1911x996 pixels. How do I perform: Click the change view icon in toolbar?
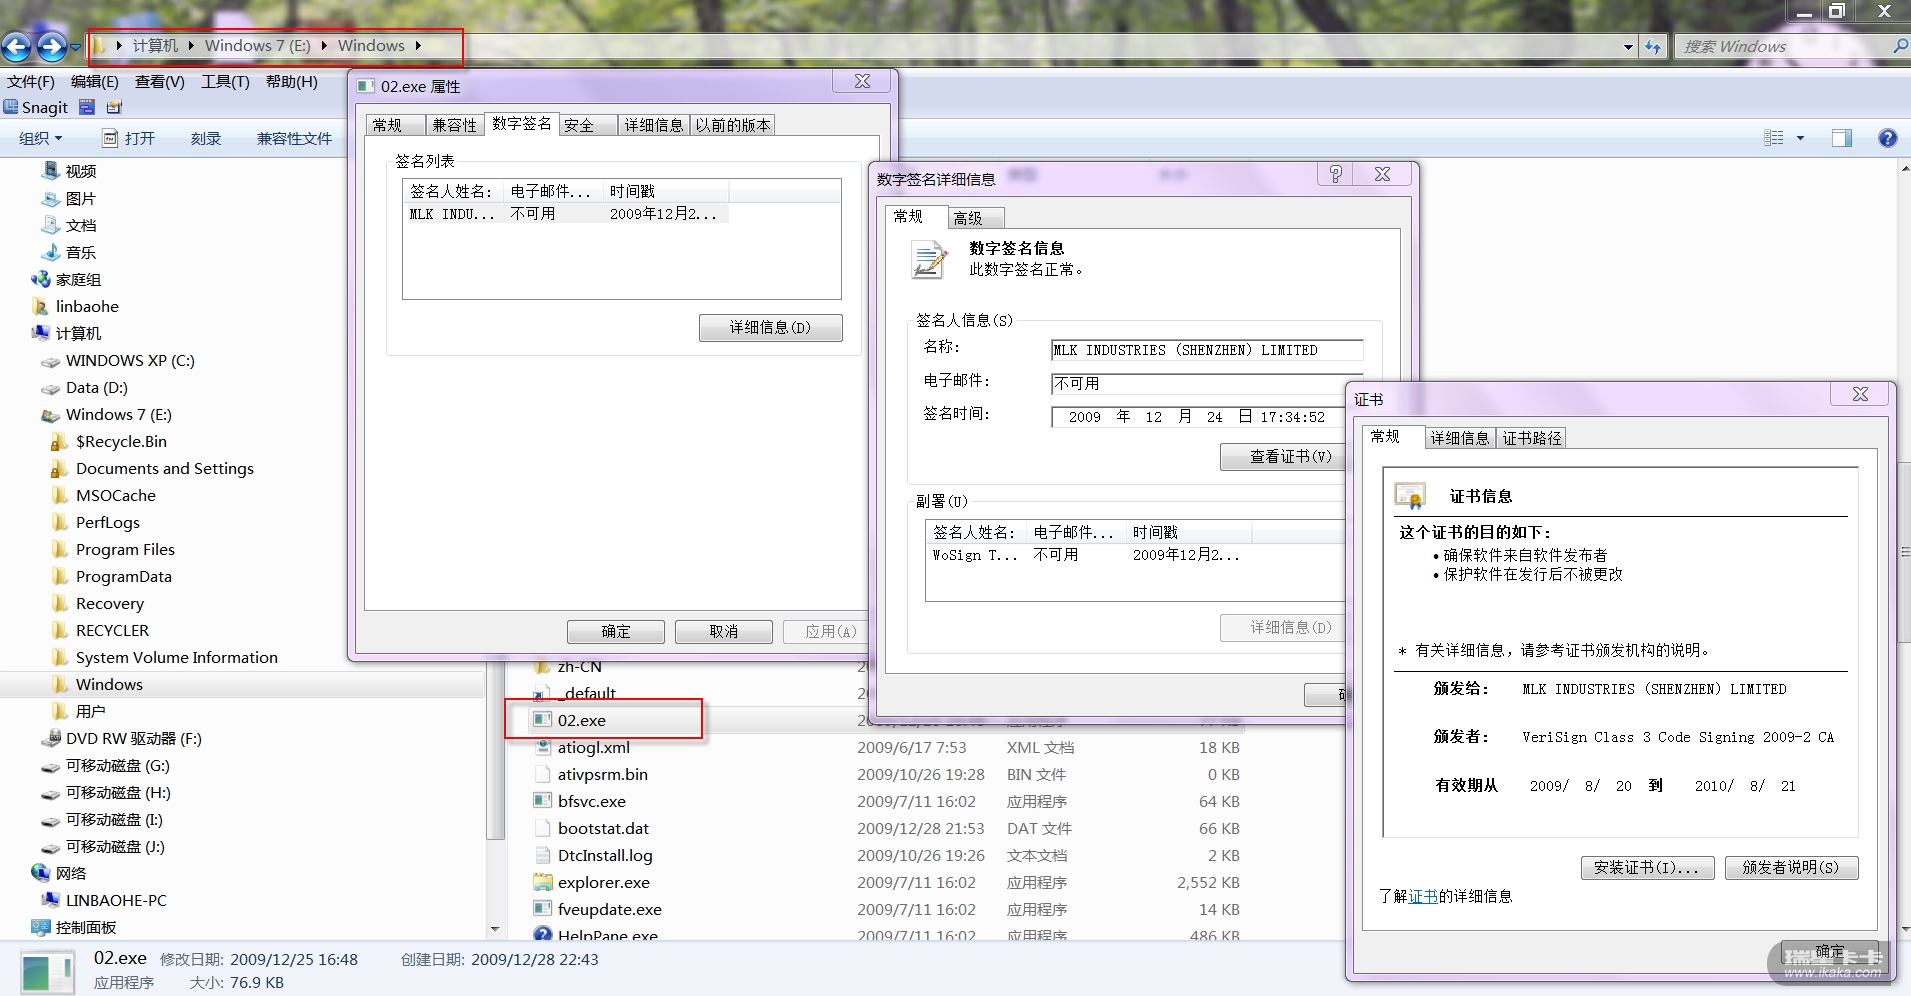[1774, 138]
